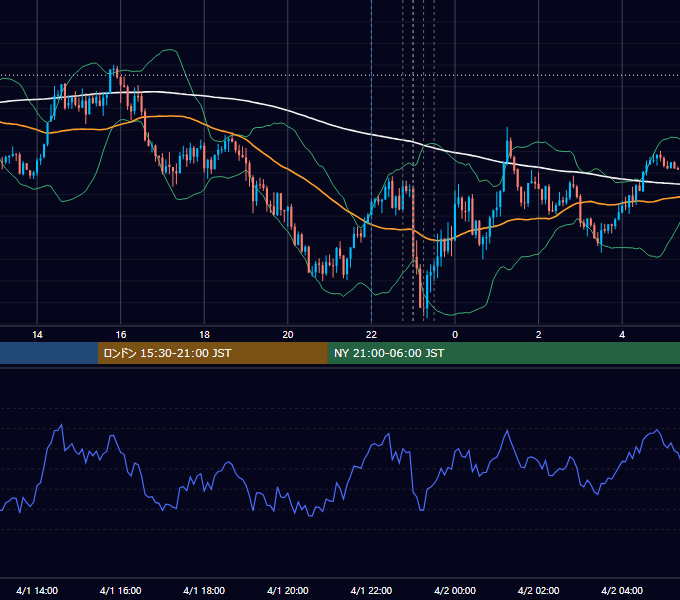Click the '4/1 16:00' date label
The height and width of the screenshot is (600, 680).
[x=121, y=590]
